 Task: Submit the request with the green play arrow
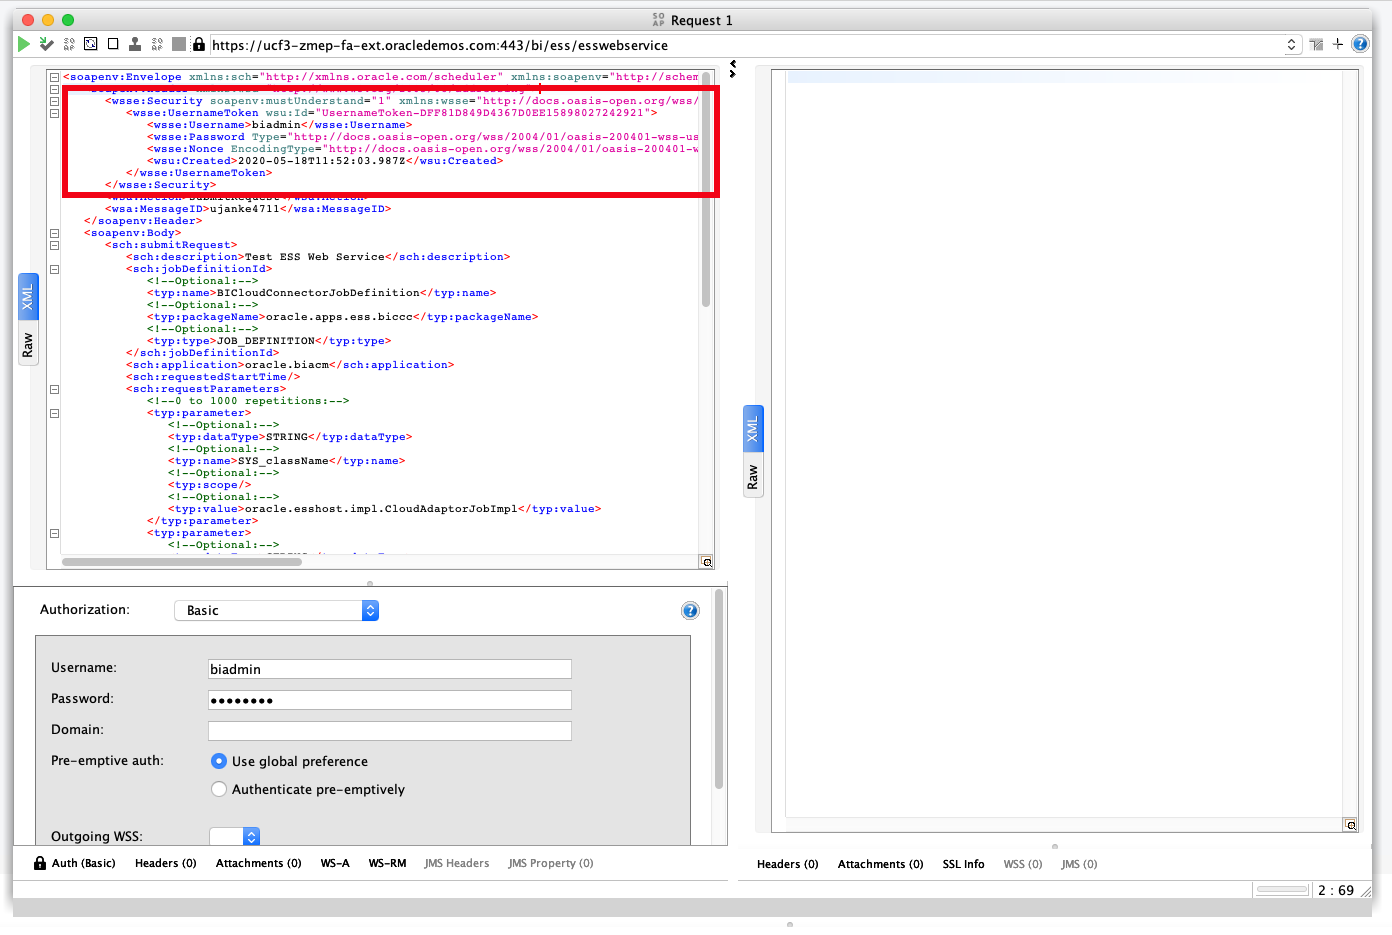(x=23, y=44)
